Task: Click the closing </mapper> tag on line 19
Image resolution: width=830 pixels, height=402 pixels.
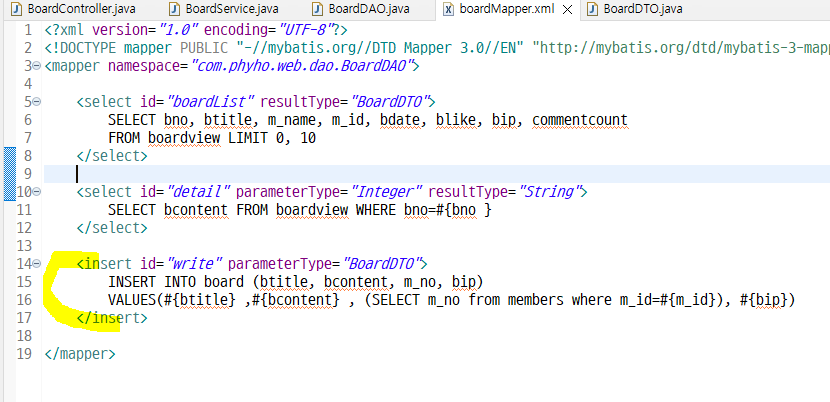Action: (80, 353)
